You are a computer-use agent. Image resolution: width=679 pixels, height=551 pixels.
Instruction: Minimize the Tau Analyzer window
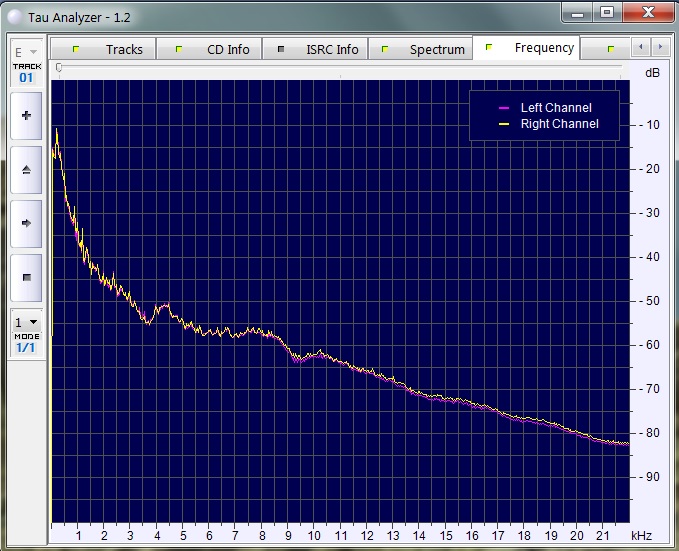577,12
